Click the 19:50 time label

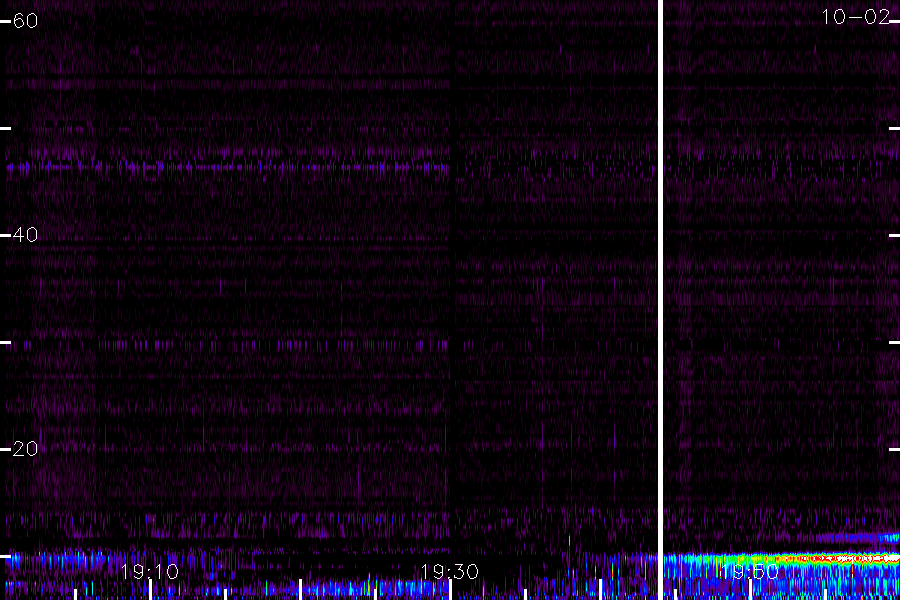(x=750, y=572)
